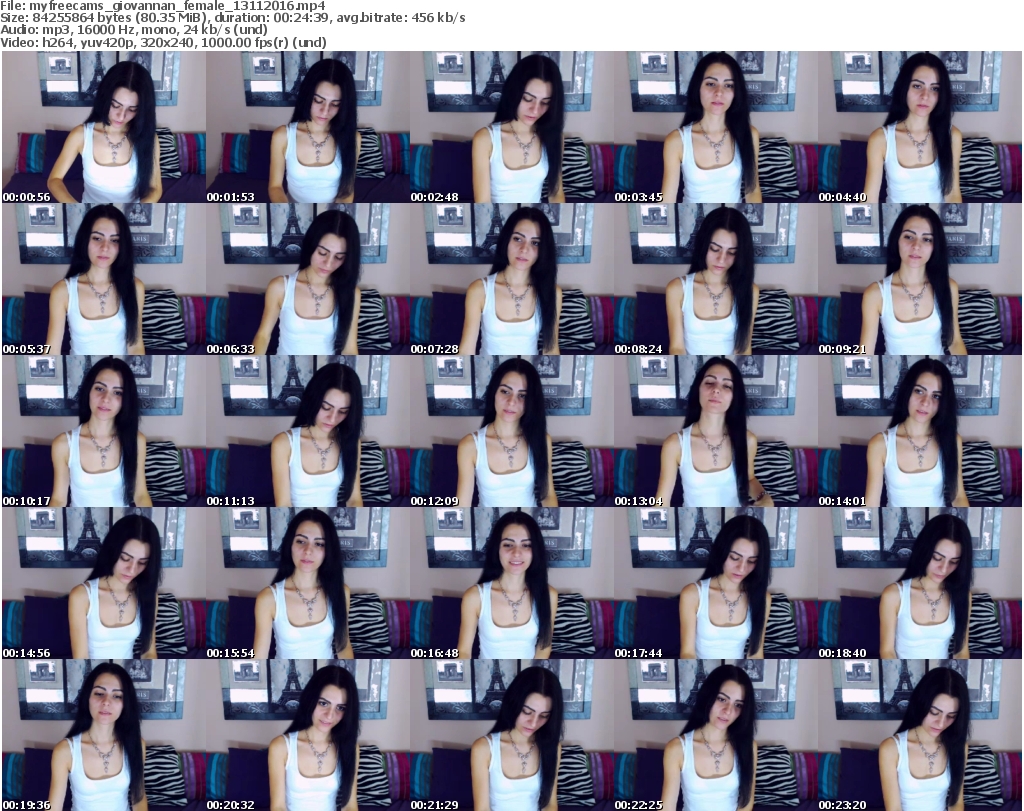1024x811 pixels.
Task: Choose the frame at 00:19:36
Action: point(104,735)
